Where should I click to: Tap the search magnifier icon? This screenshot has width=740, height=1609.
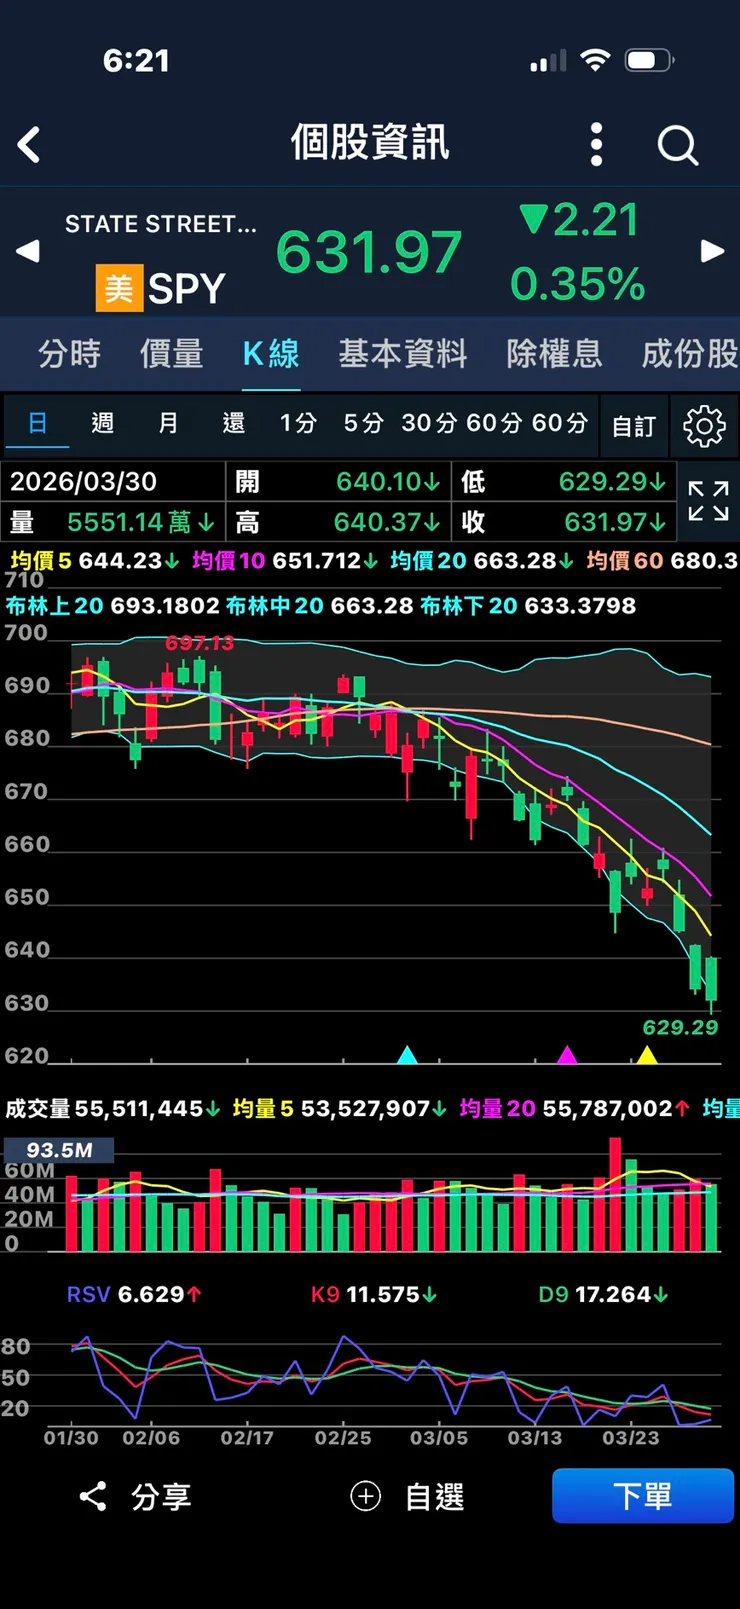pyautogui.click(x=677, y=145)
